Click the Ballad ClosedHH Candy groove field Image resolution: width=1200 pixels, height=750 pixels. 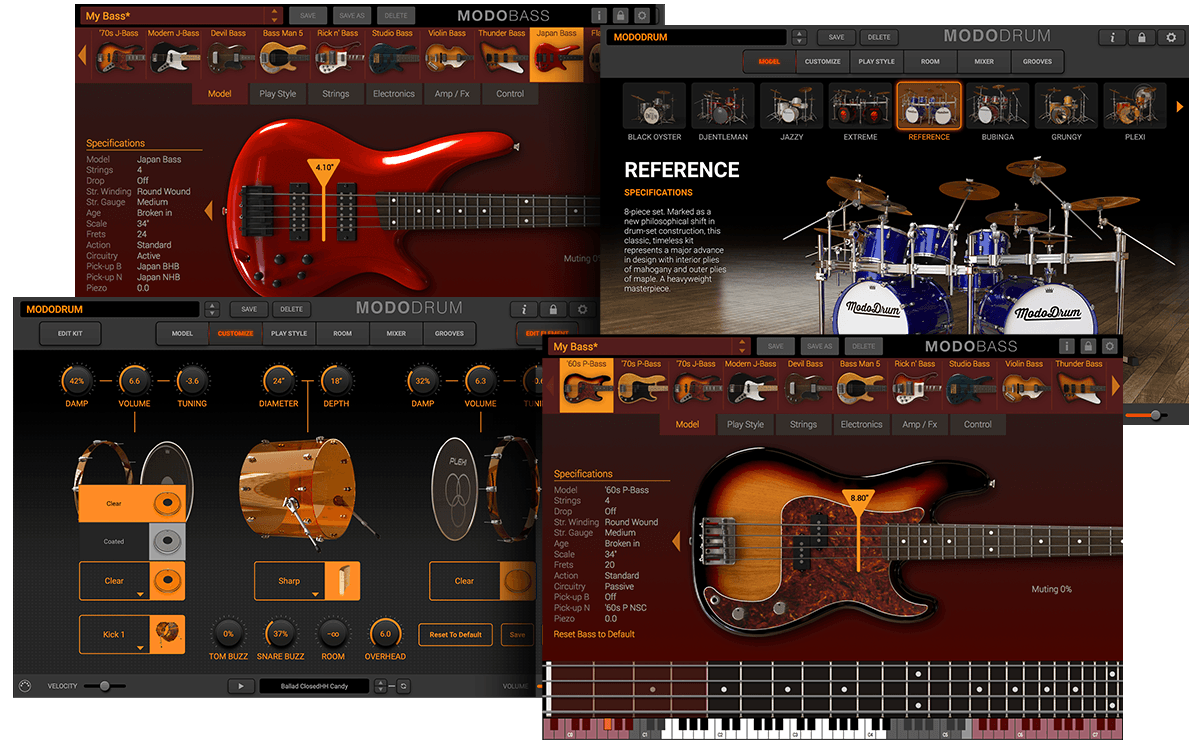point(315,686)
